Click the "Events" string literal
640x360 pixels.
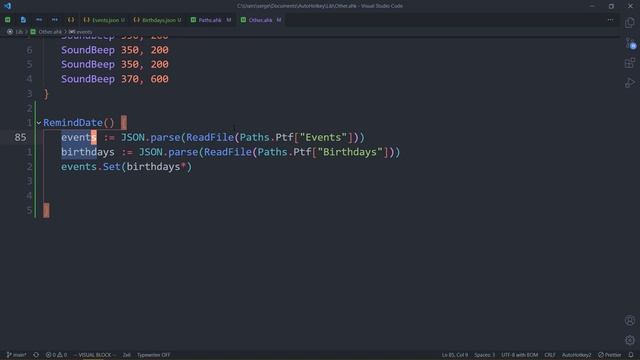pos(323,137)
